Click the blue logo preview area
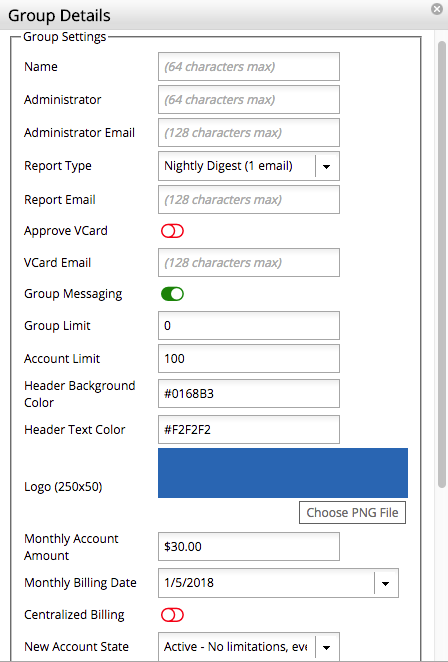 tap(283, 473)
